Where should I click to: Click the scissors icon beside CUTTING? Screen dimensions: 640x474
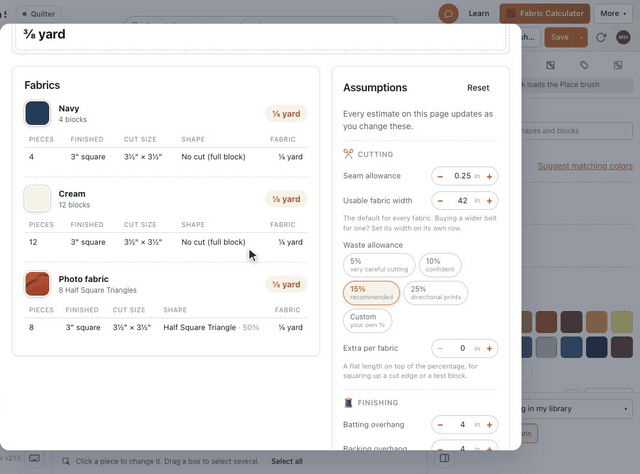(348, 154)
